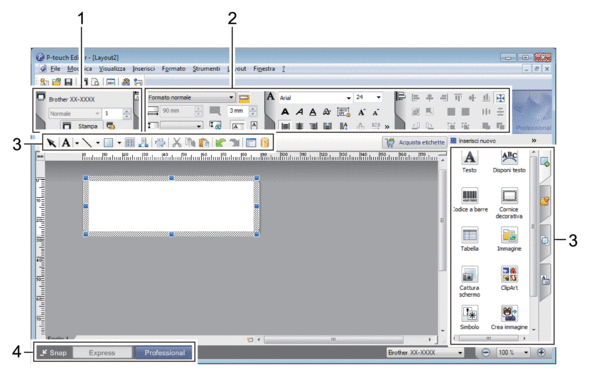The height and width of the screenshot is (368, 594).
Task: Open the Strumenti menu
Action: pyautogui.click(x=206, y=69)
